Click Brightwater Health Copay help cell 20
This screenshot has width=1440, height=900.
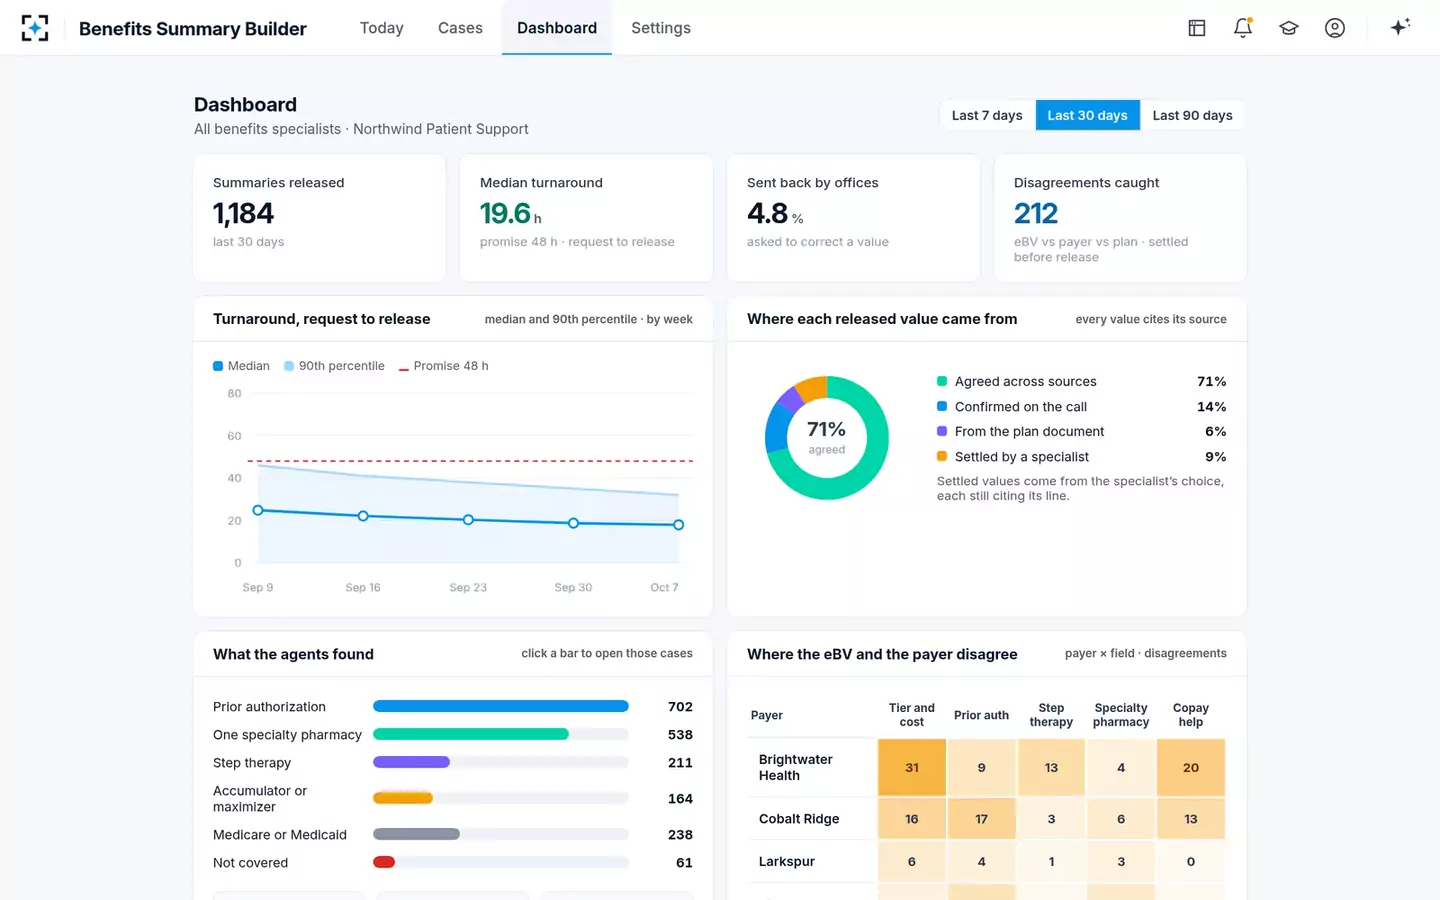point(1191,767)
